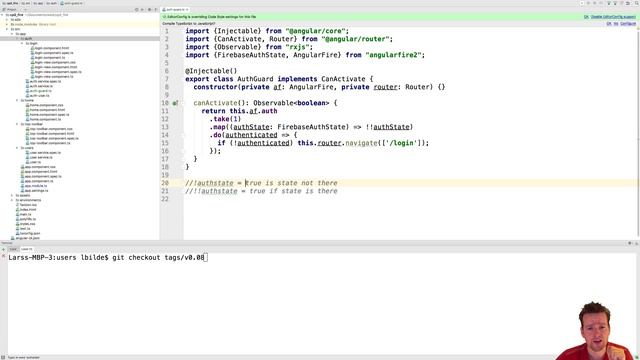The height and width of the screenshot is (360, 640).
Task: Click the undo/revert arrow toolbar icon
Action: 628,3
